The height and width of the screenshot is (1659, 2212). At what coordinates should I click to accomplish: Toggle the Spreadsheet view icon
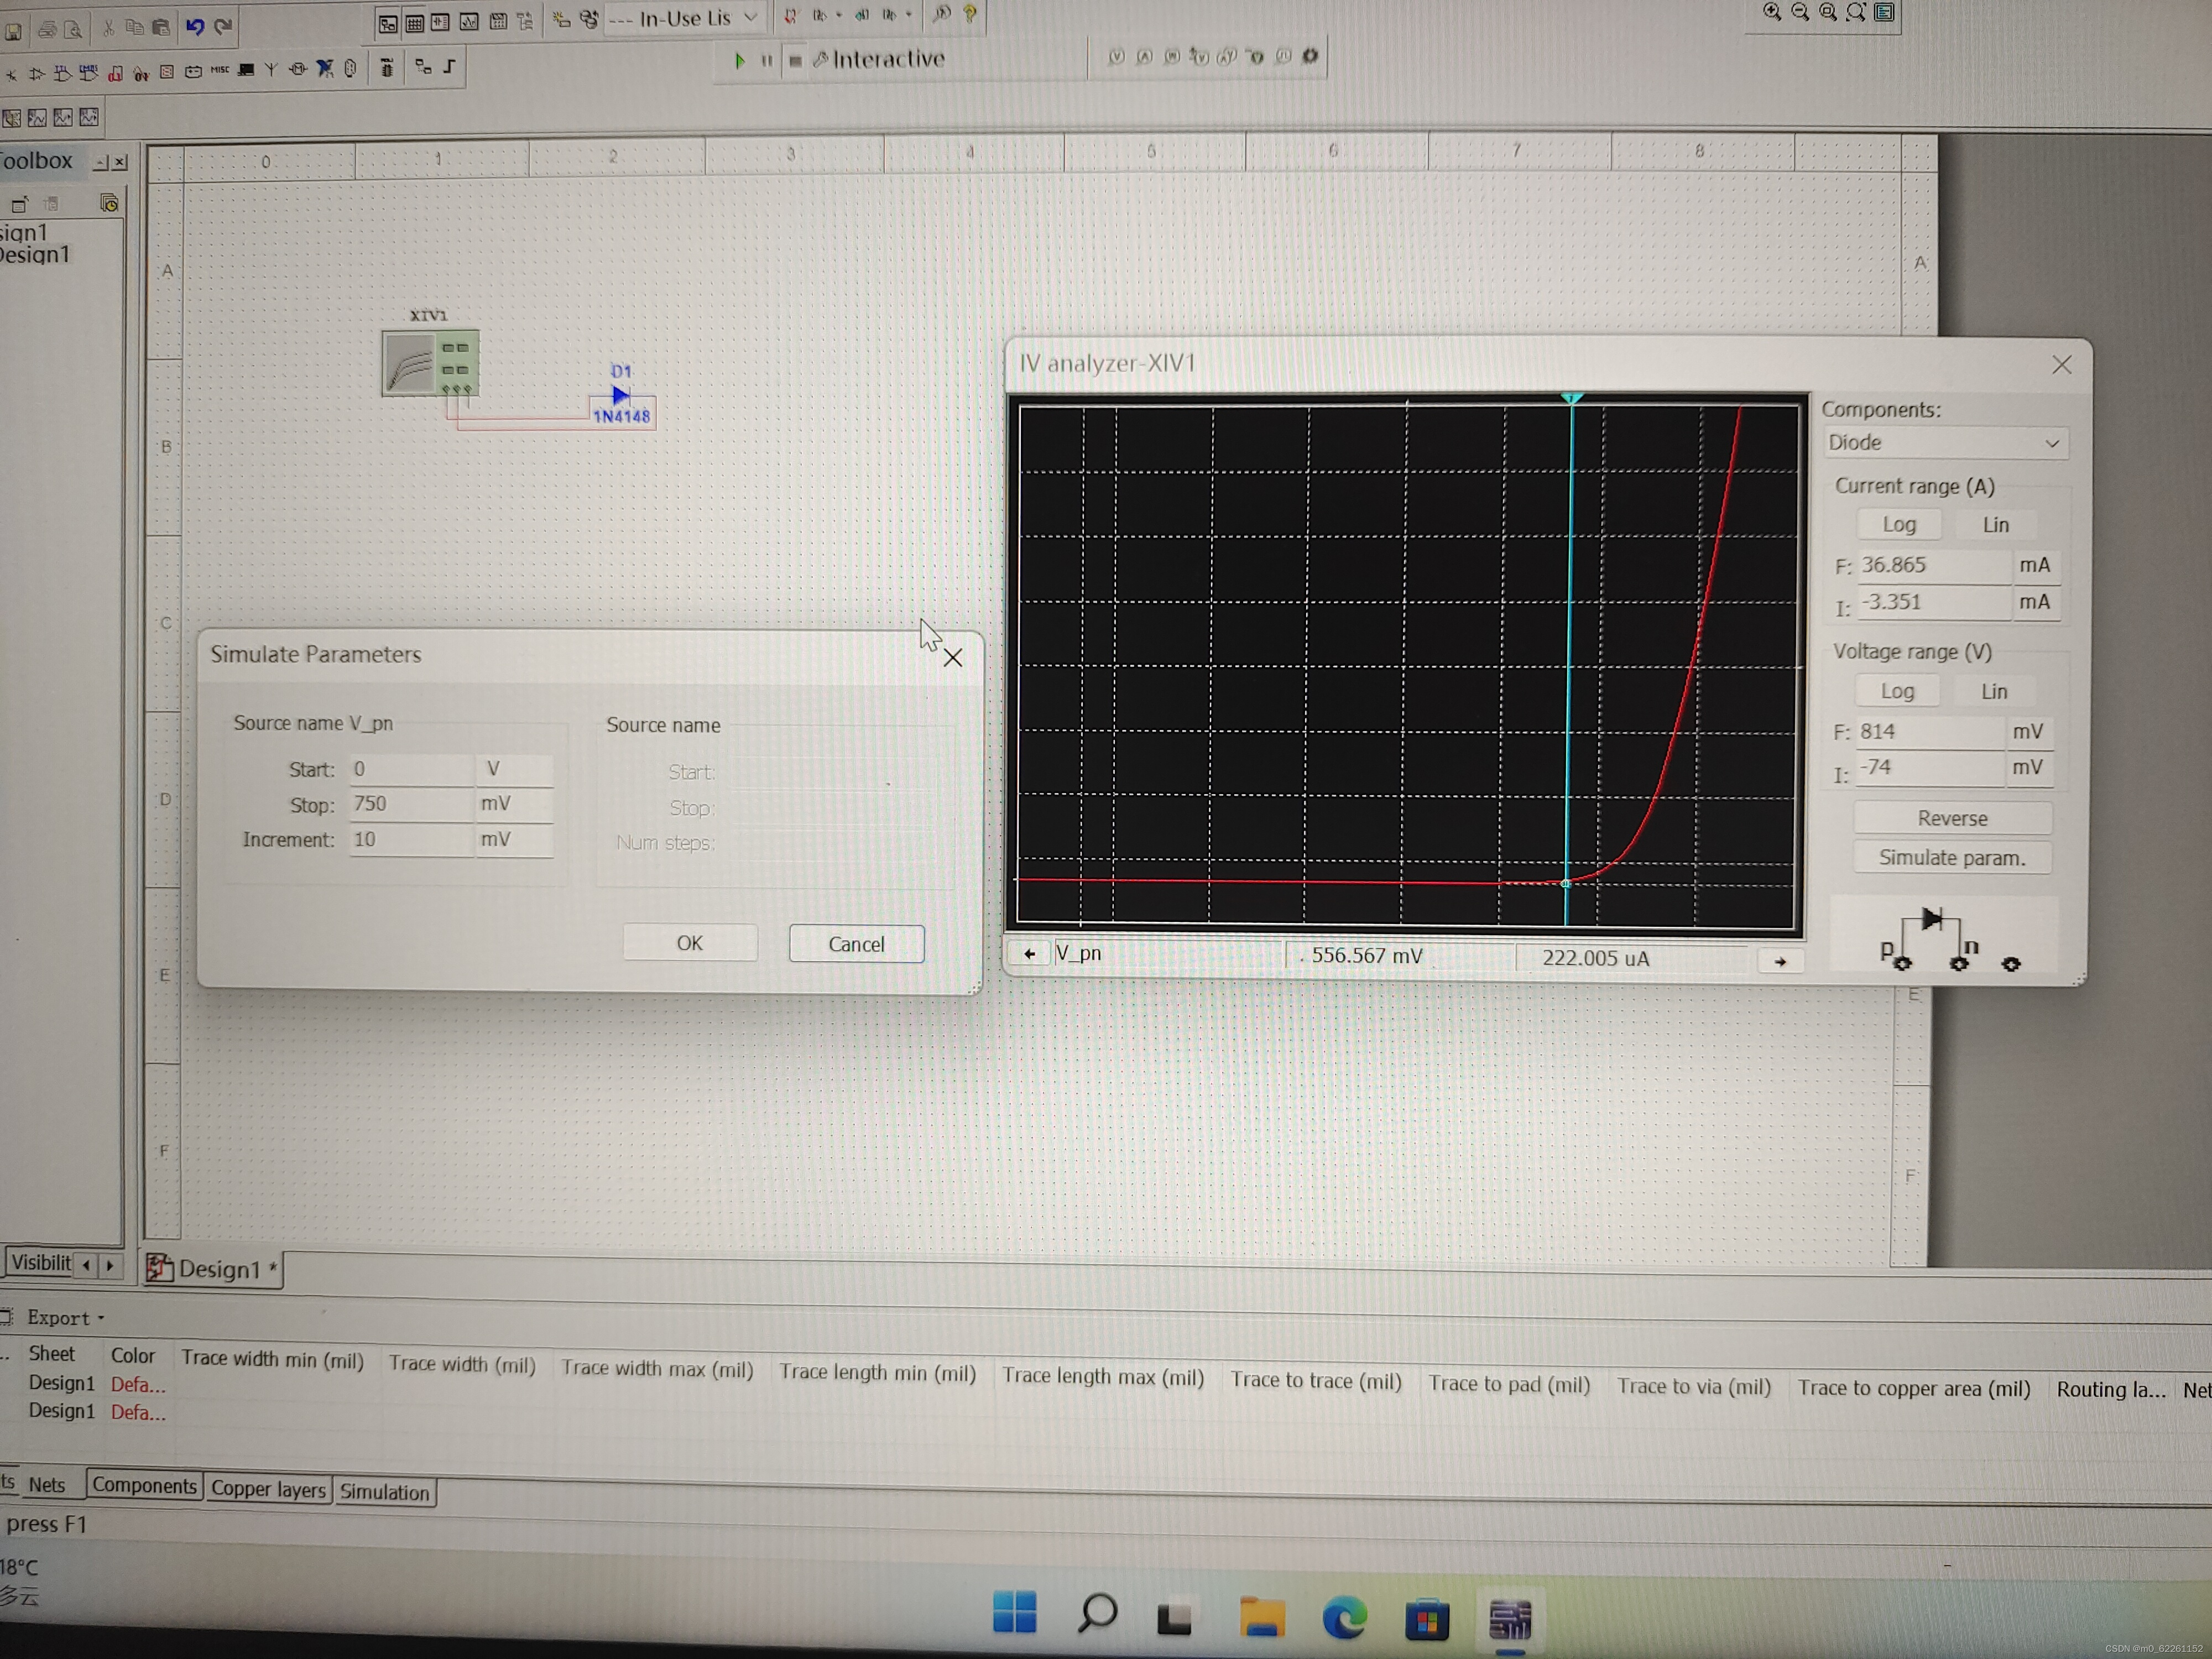[415, 22]
